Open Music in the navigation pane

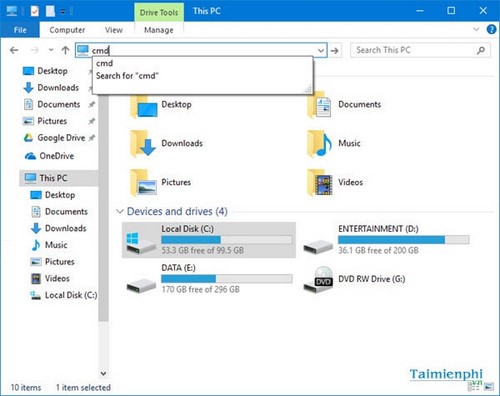tap(56, 245)
